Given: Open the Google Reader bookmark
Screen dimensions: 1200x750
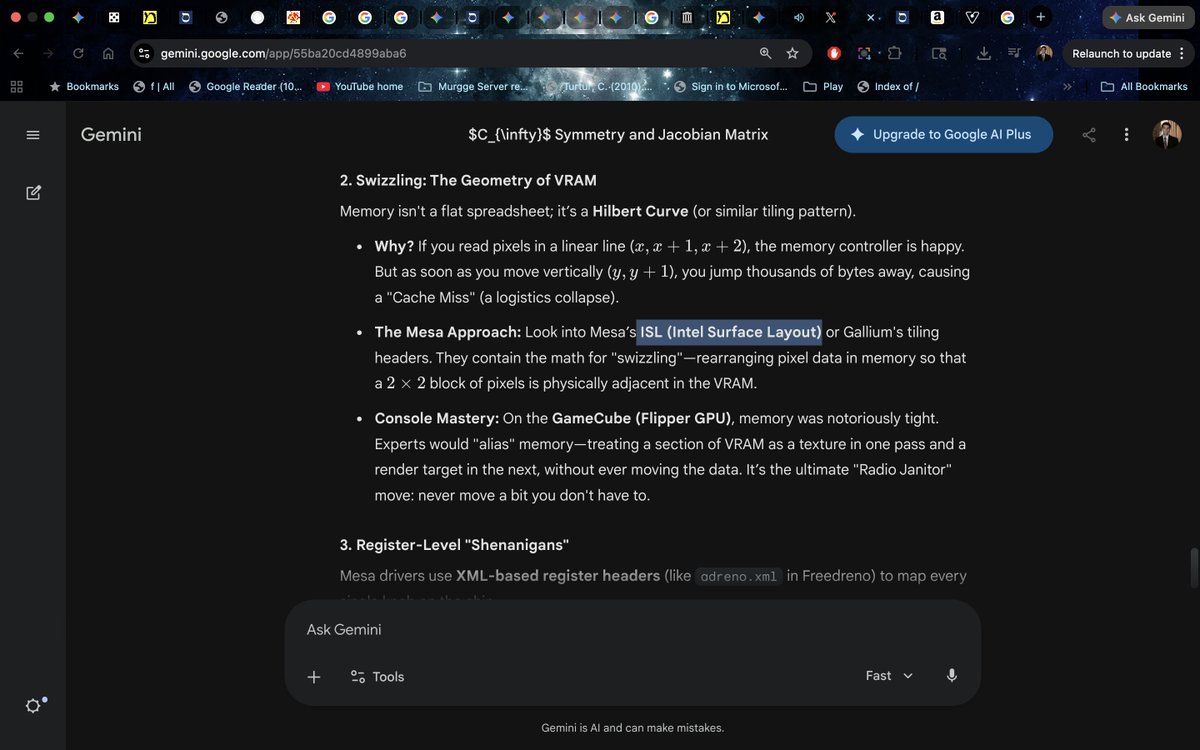Looking at the screenshot, I should coord(245,87).
